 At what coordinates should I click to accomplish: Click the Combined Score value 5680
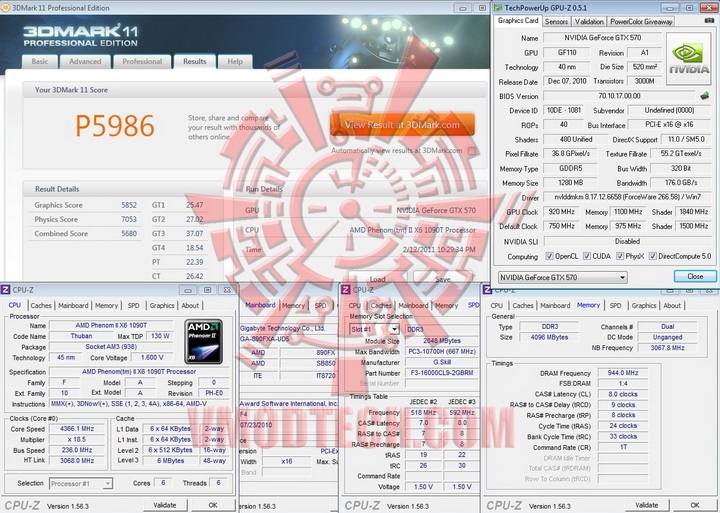point(129,234)
